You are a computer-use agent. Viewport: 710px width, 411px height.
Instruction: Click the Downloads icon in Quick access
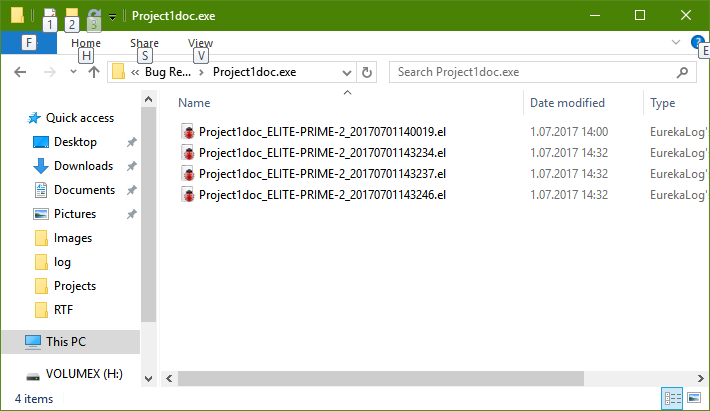pos(41,166)
